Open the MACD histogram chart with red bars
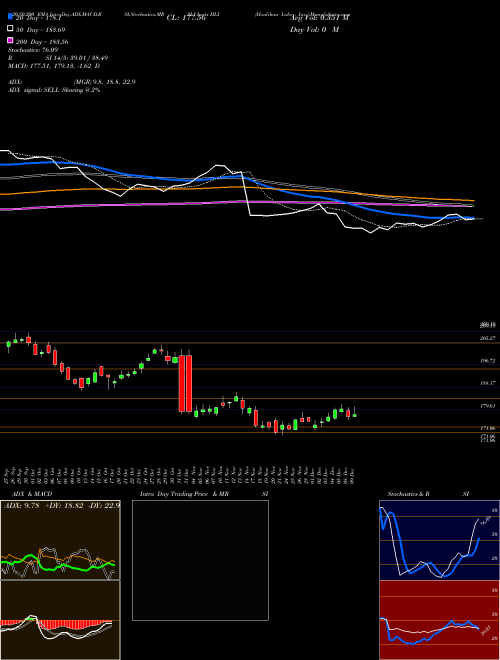Image resolution: width=500 pixels, height=660 pixels. [x=60, y=620]
